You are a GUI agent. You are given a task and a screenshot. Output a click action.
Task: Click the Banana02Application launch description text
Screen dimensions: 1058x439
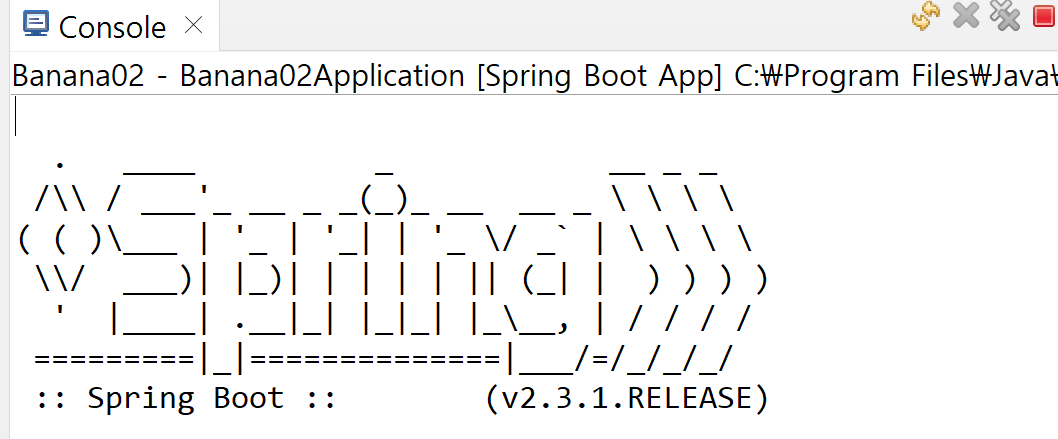click(x=534, y=76)
